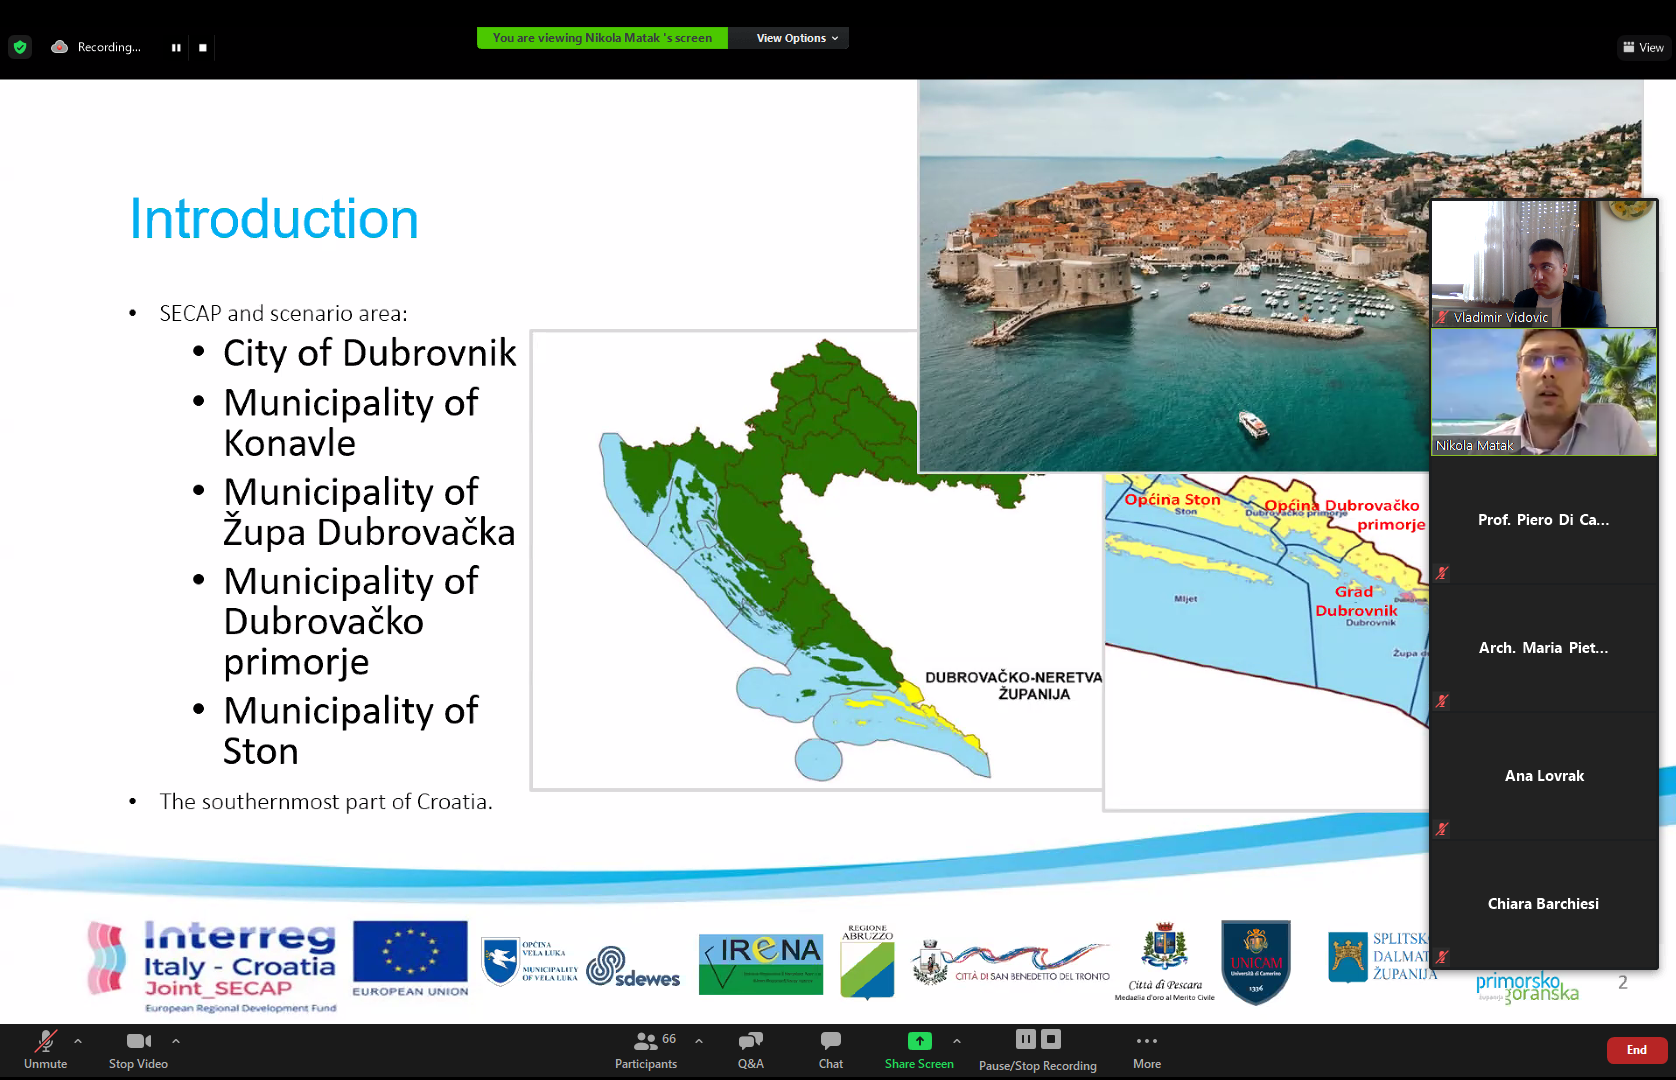
Task: Unmute the microphone
Action: pyautogui.click(x=45, y=1049)
